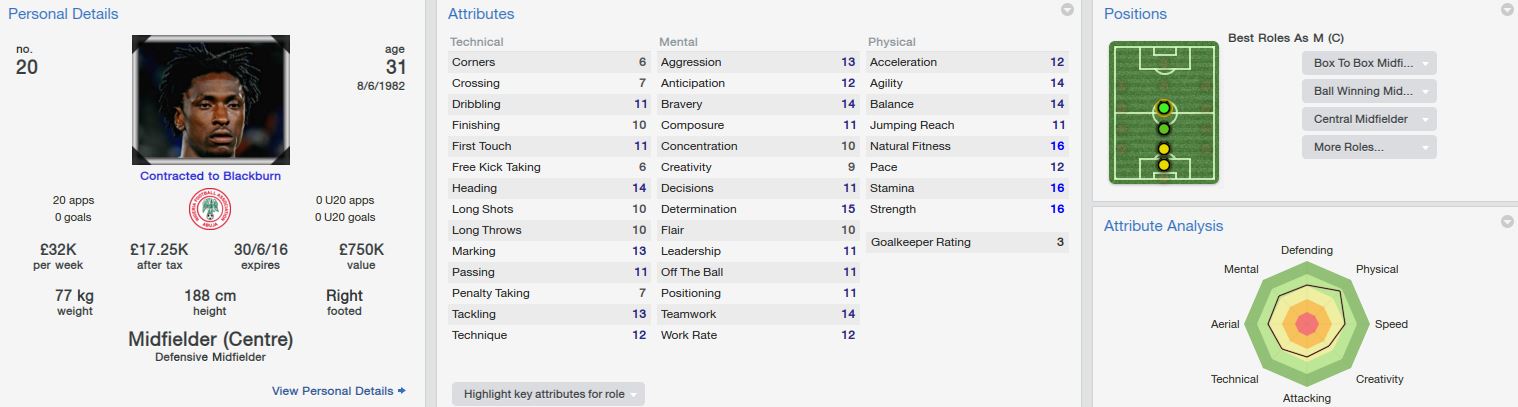Expand the Ball Winning Midfielder role dropdown
The height and width of the screenshot is (407, 1518).
pos(1368,91)
